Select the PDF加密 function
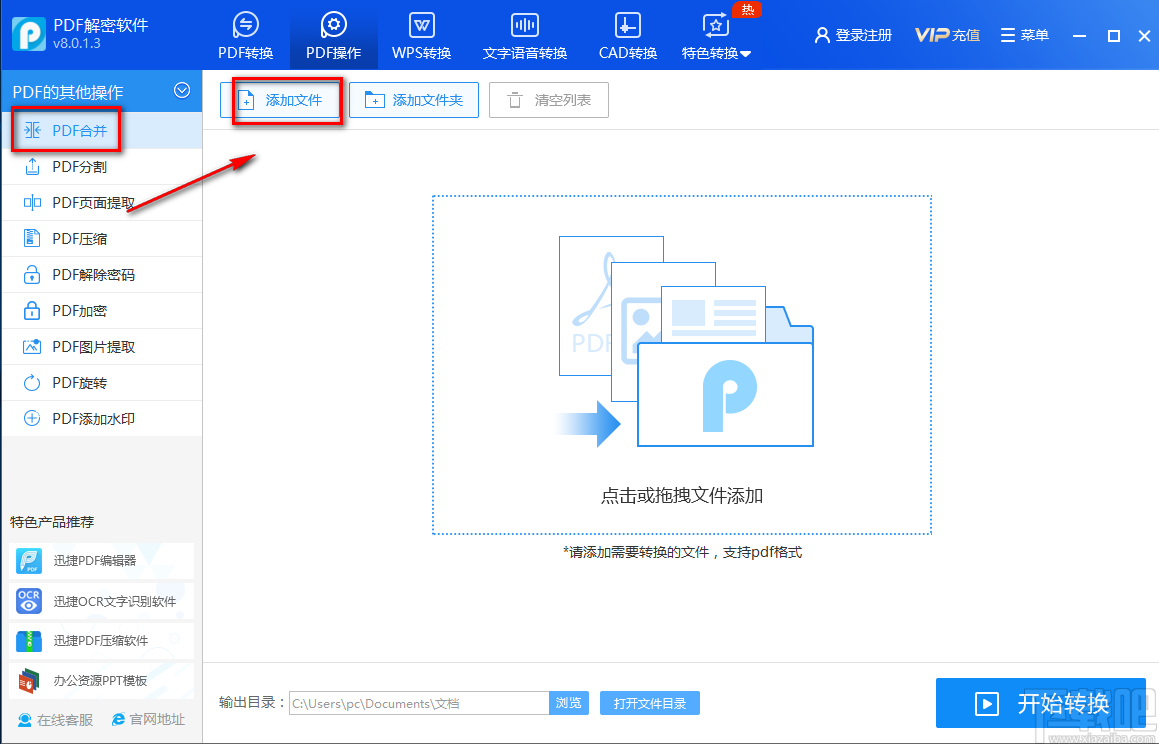The height and width of the screenshot is (744, 1159). pyautogui.click(x=70, y=310)
